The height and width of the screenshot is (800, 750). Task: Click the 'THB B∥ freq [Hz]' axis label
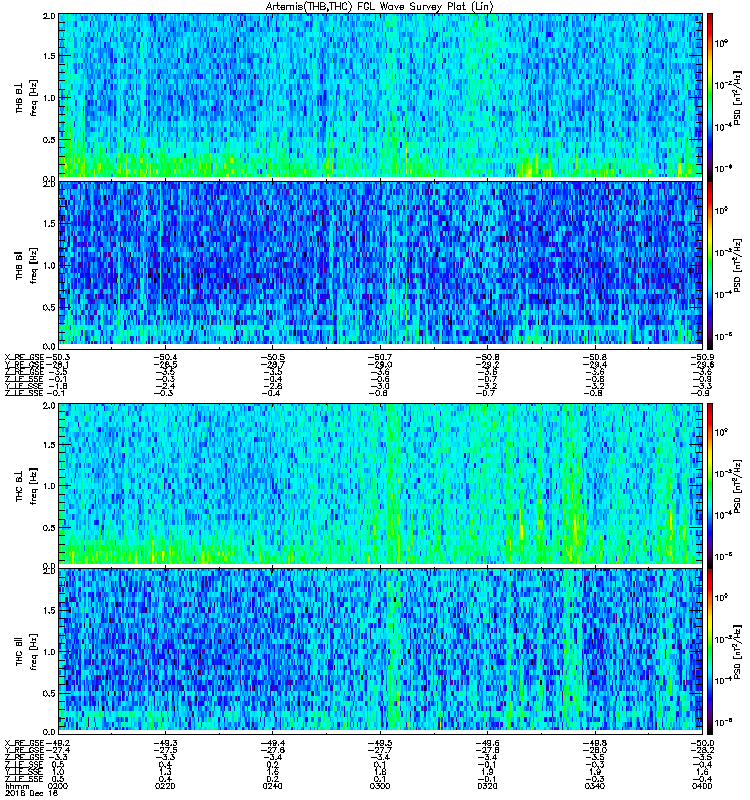[26, 265]
